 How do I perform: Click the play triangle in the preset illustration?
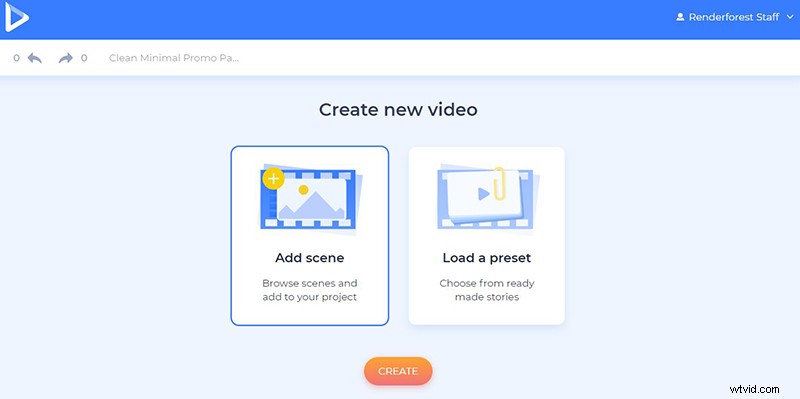pos(484,193)
